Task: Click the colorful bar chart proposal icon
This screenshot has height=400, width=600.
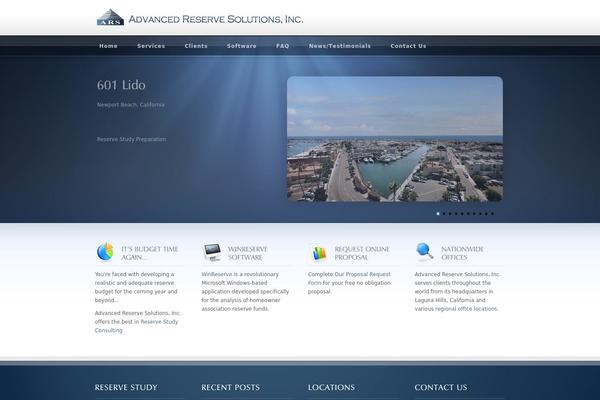Action: click(x=319, y=253)
